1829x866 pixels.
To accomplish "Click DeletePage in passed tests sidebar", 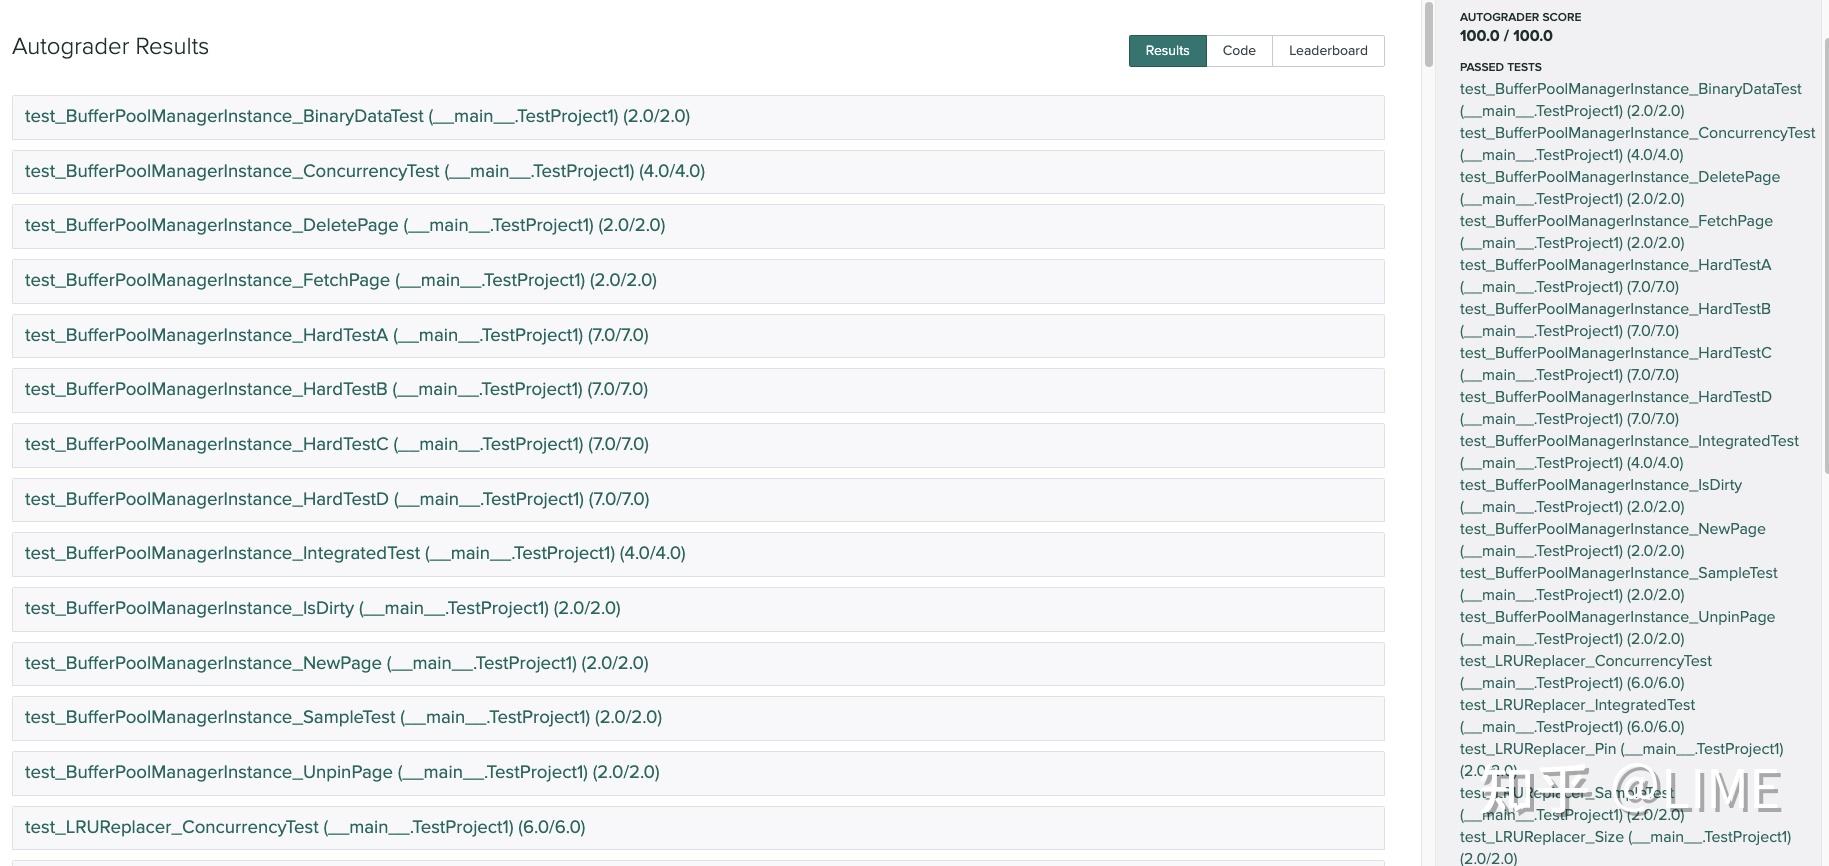I will click(1619, 188).
